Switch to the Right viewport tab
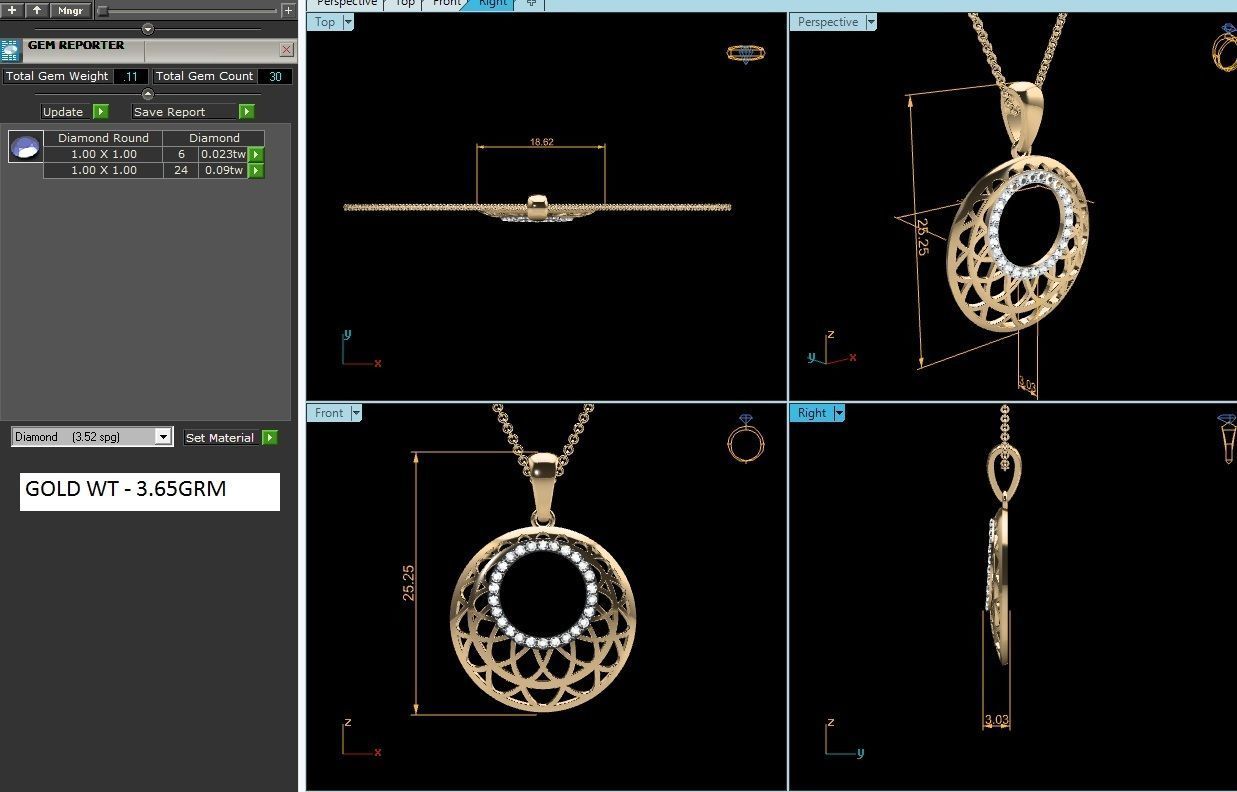This screenshot has height=792, width=1237. click(493, 3)
